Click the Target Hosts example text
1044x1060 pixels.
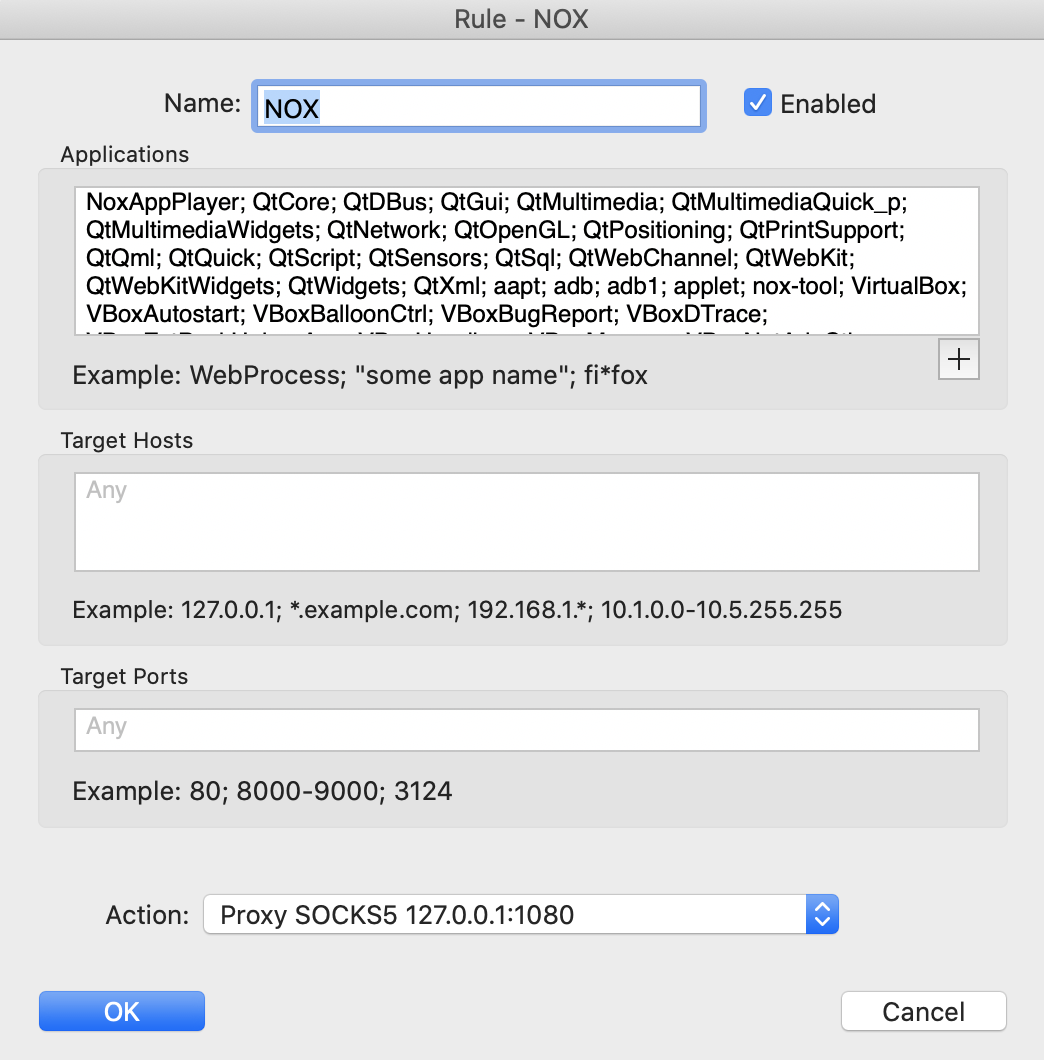tap(457, 610)
